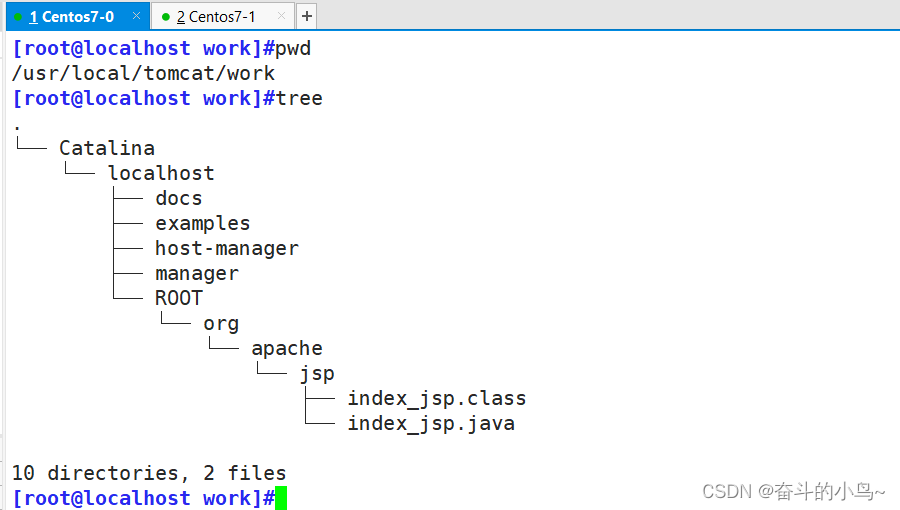This screenshot has width=900, height=510.
Task: Close the Centos7-0 session tab
Action: [135, 17]
